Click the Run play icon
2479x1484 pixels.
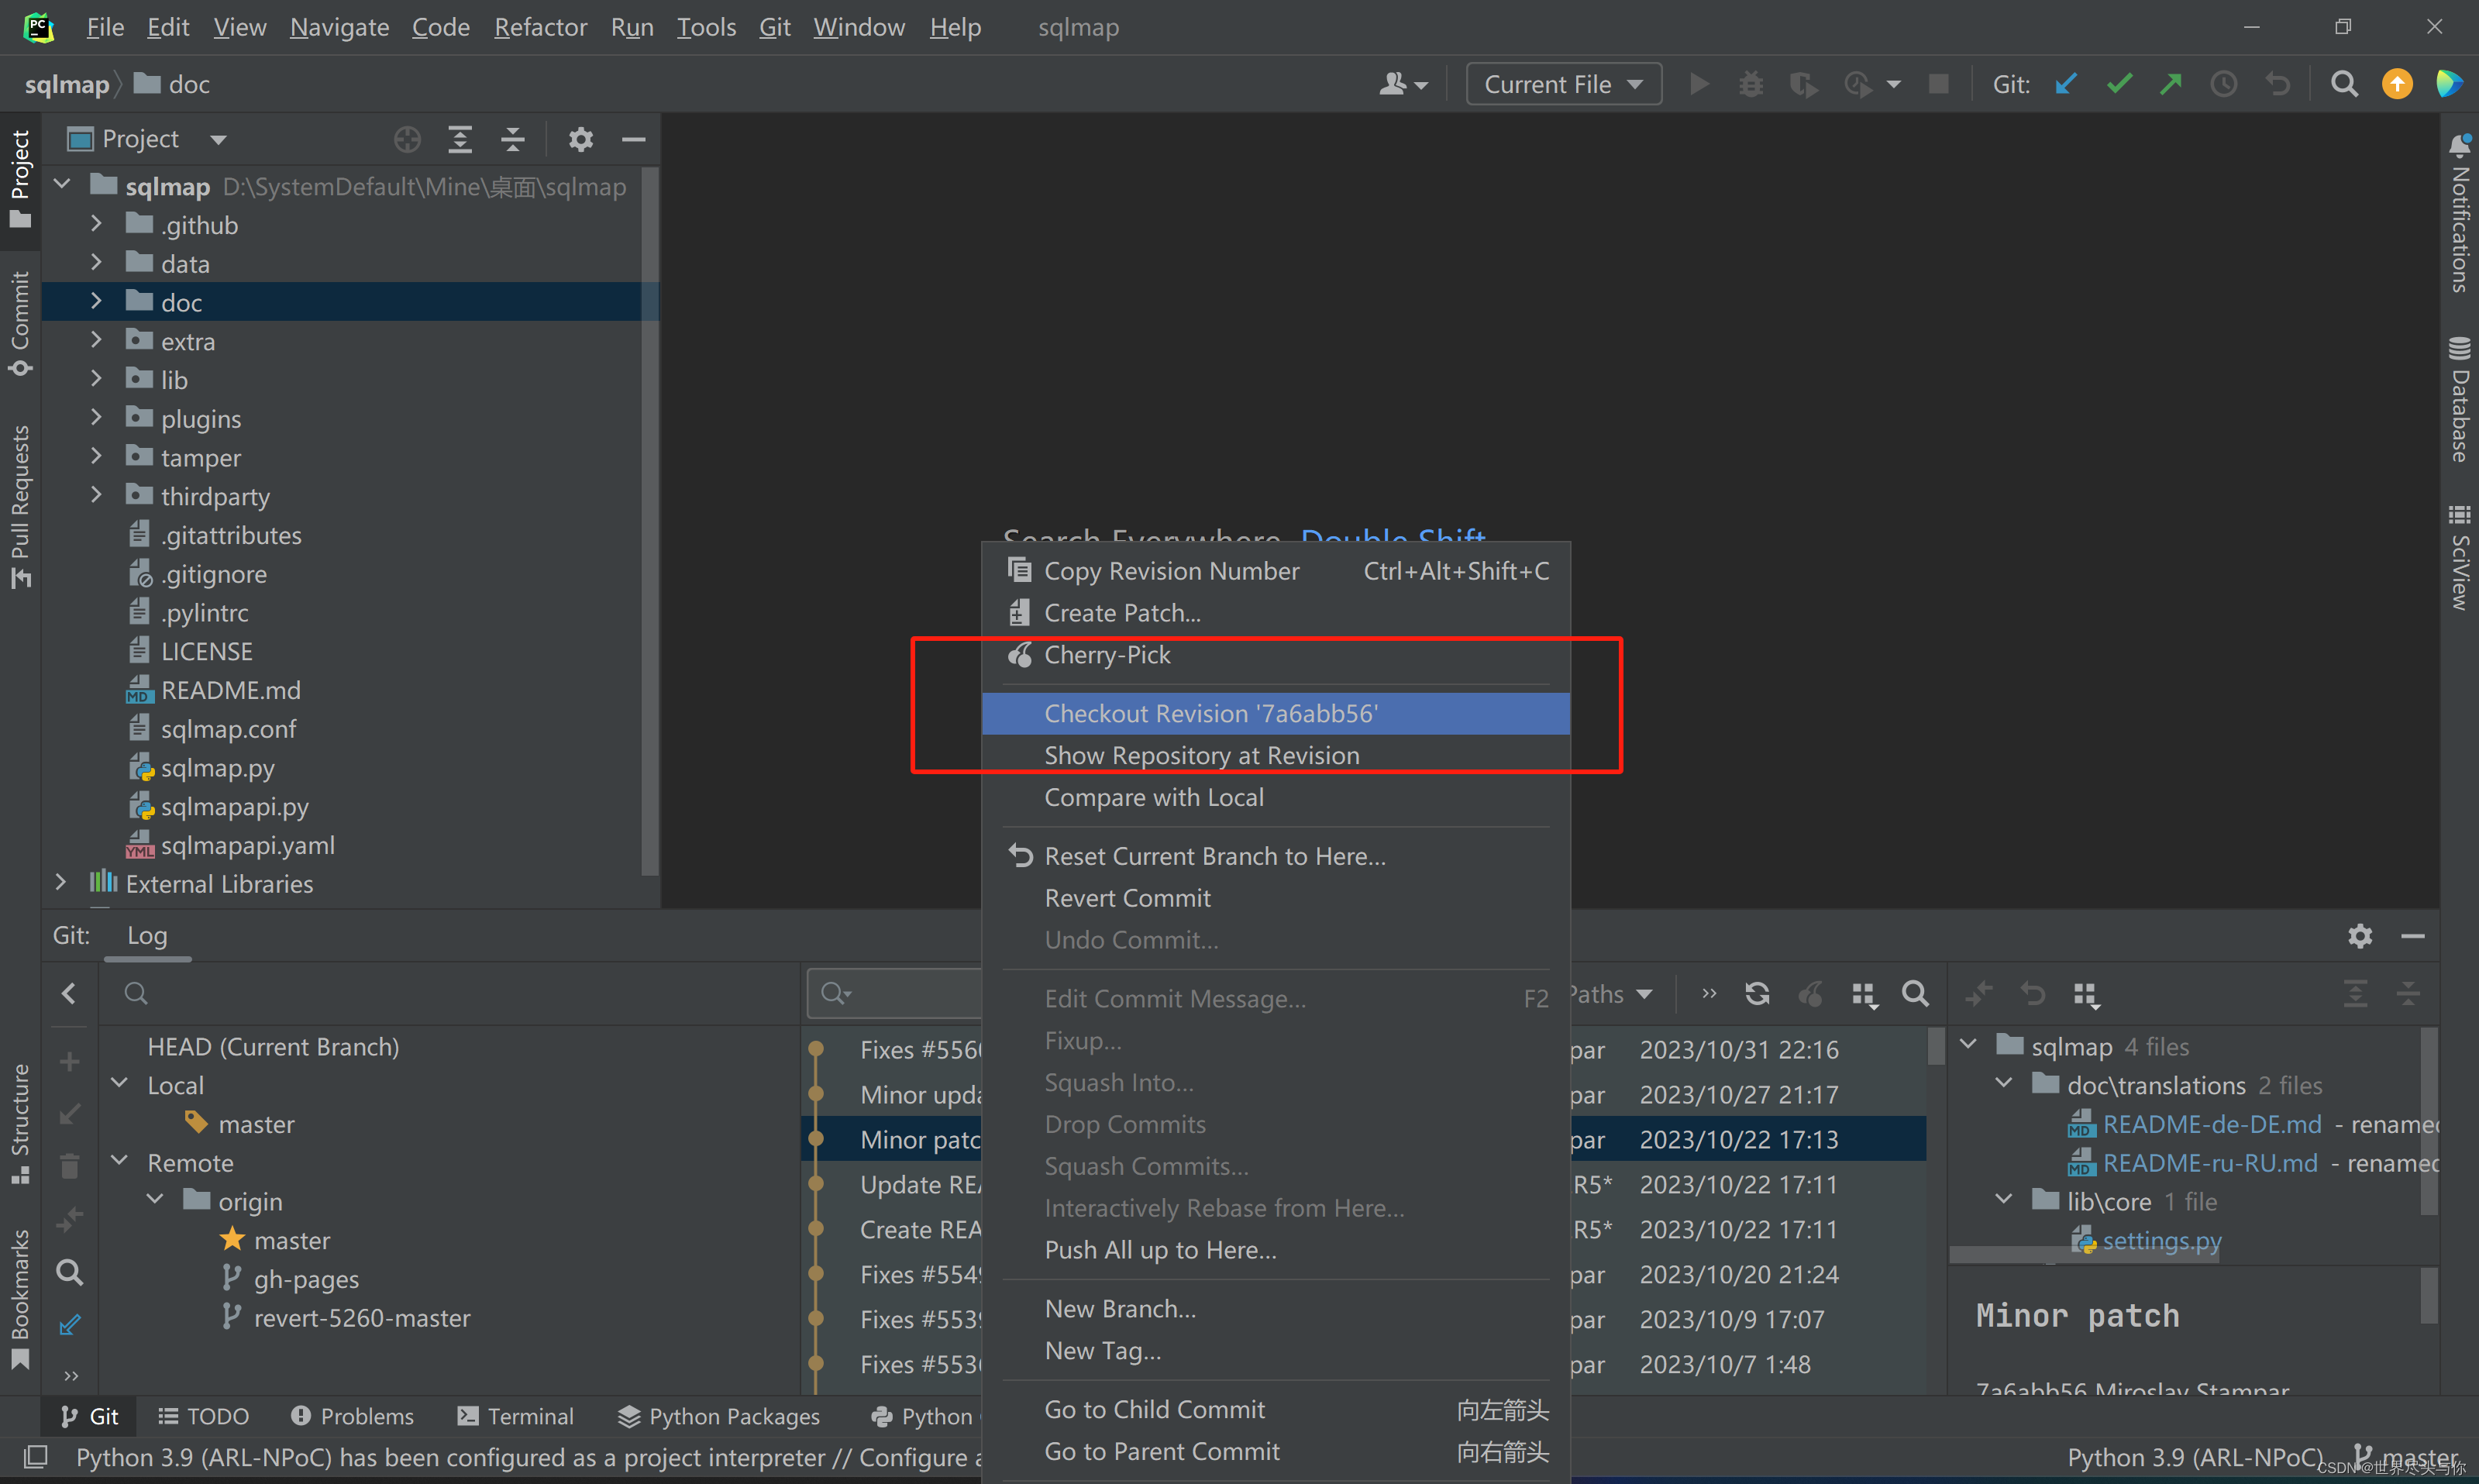point(1698,84)
